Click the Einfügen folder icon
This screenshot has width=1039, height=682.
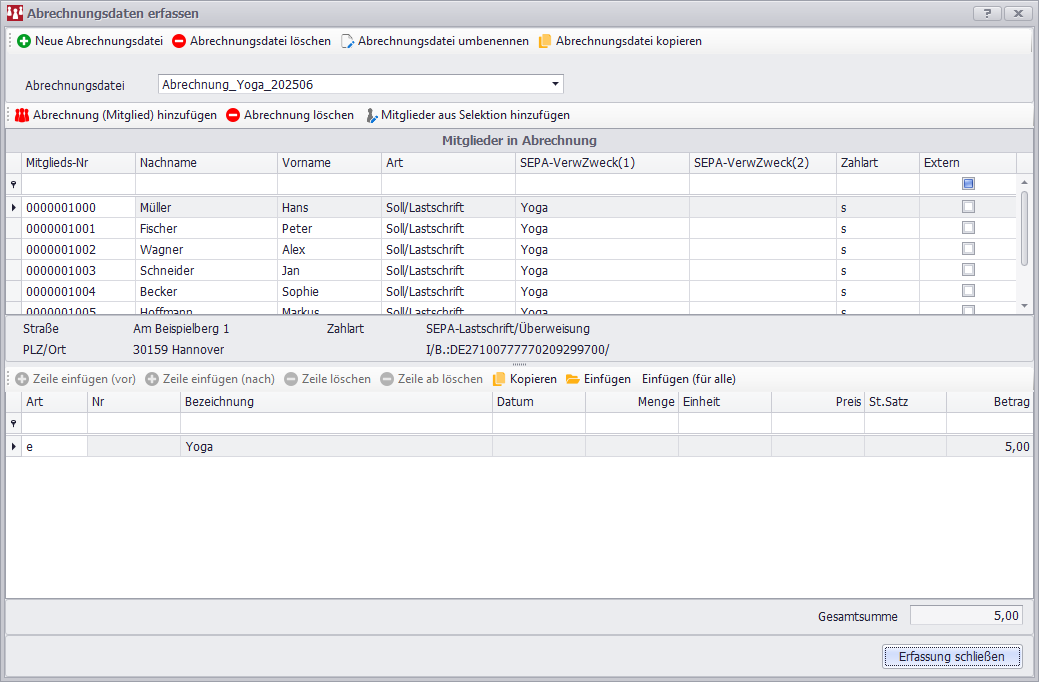[573, 379]
